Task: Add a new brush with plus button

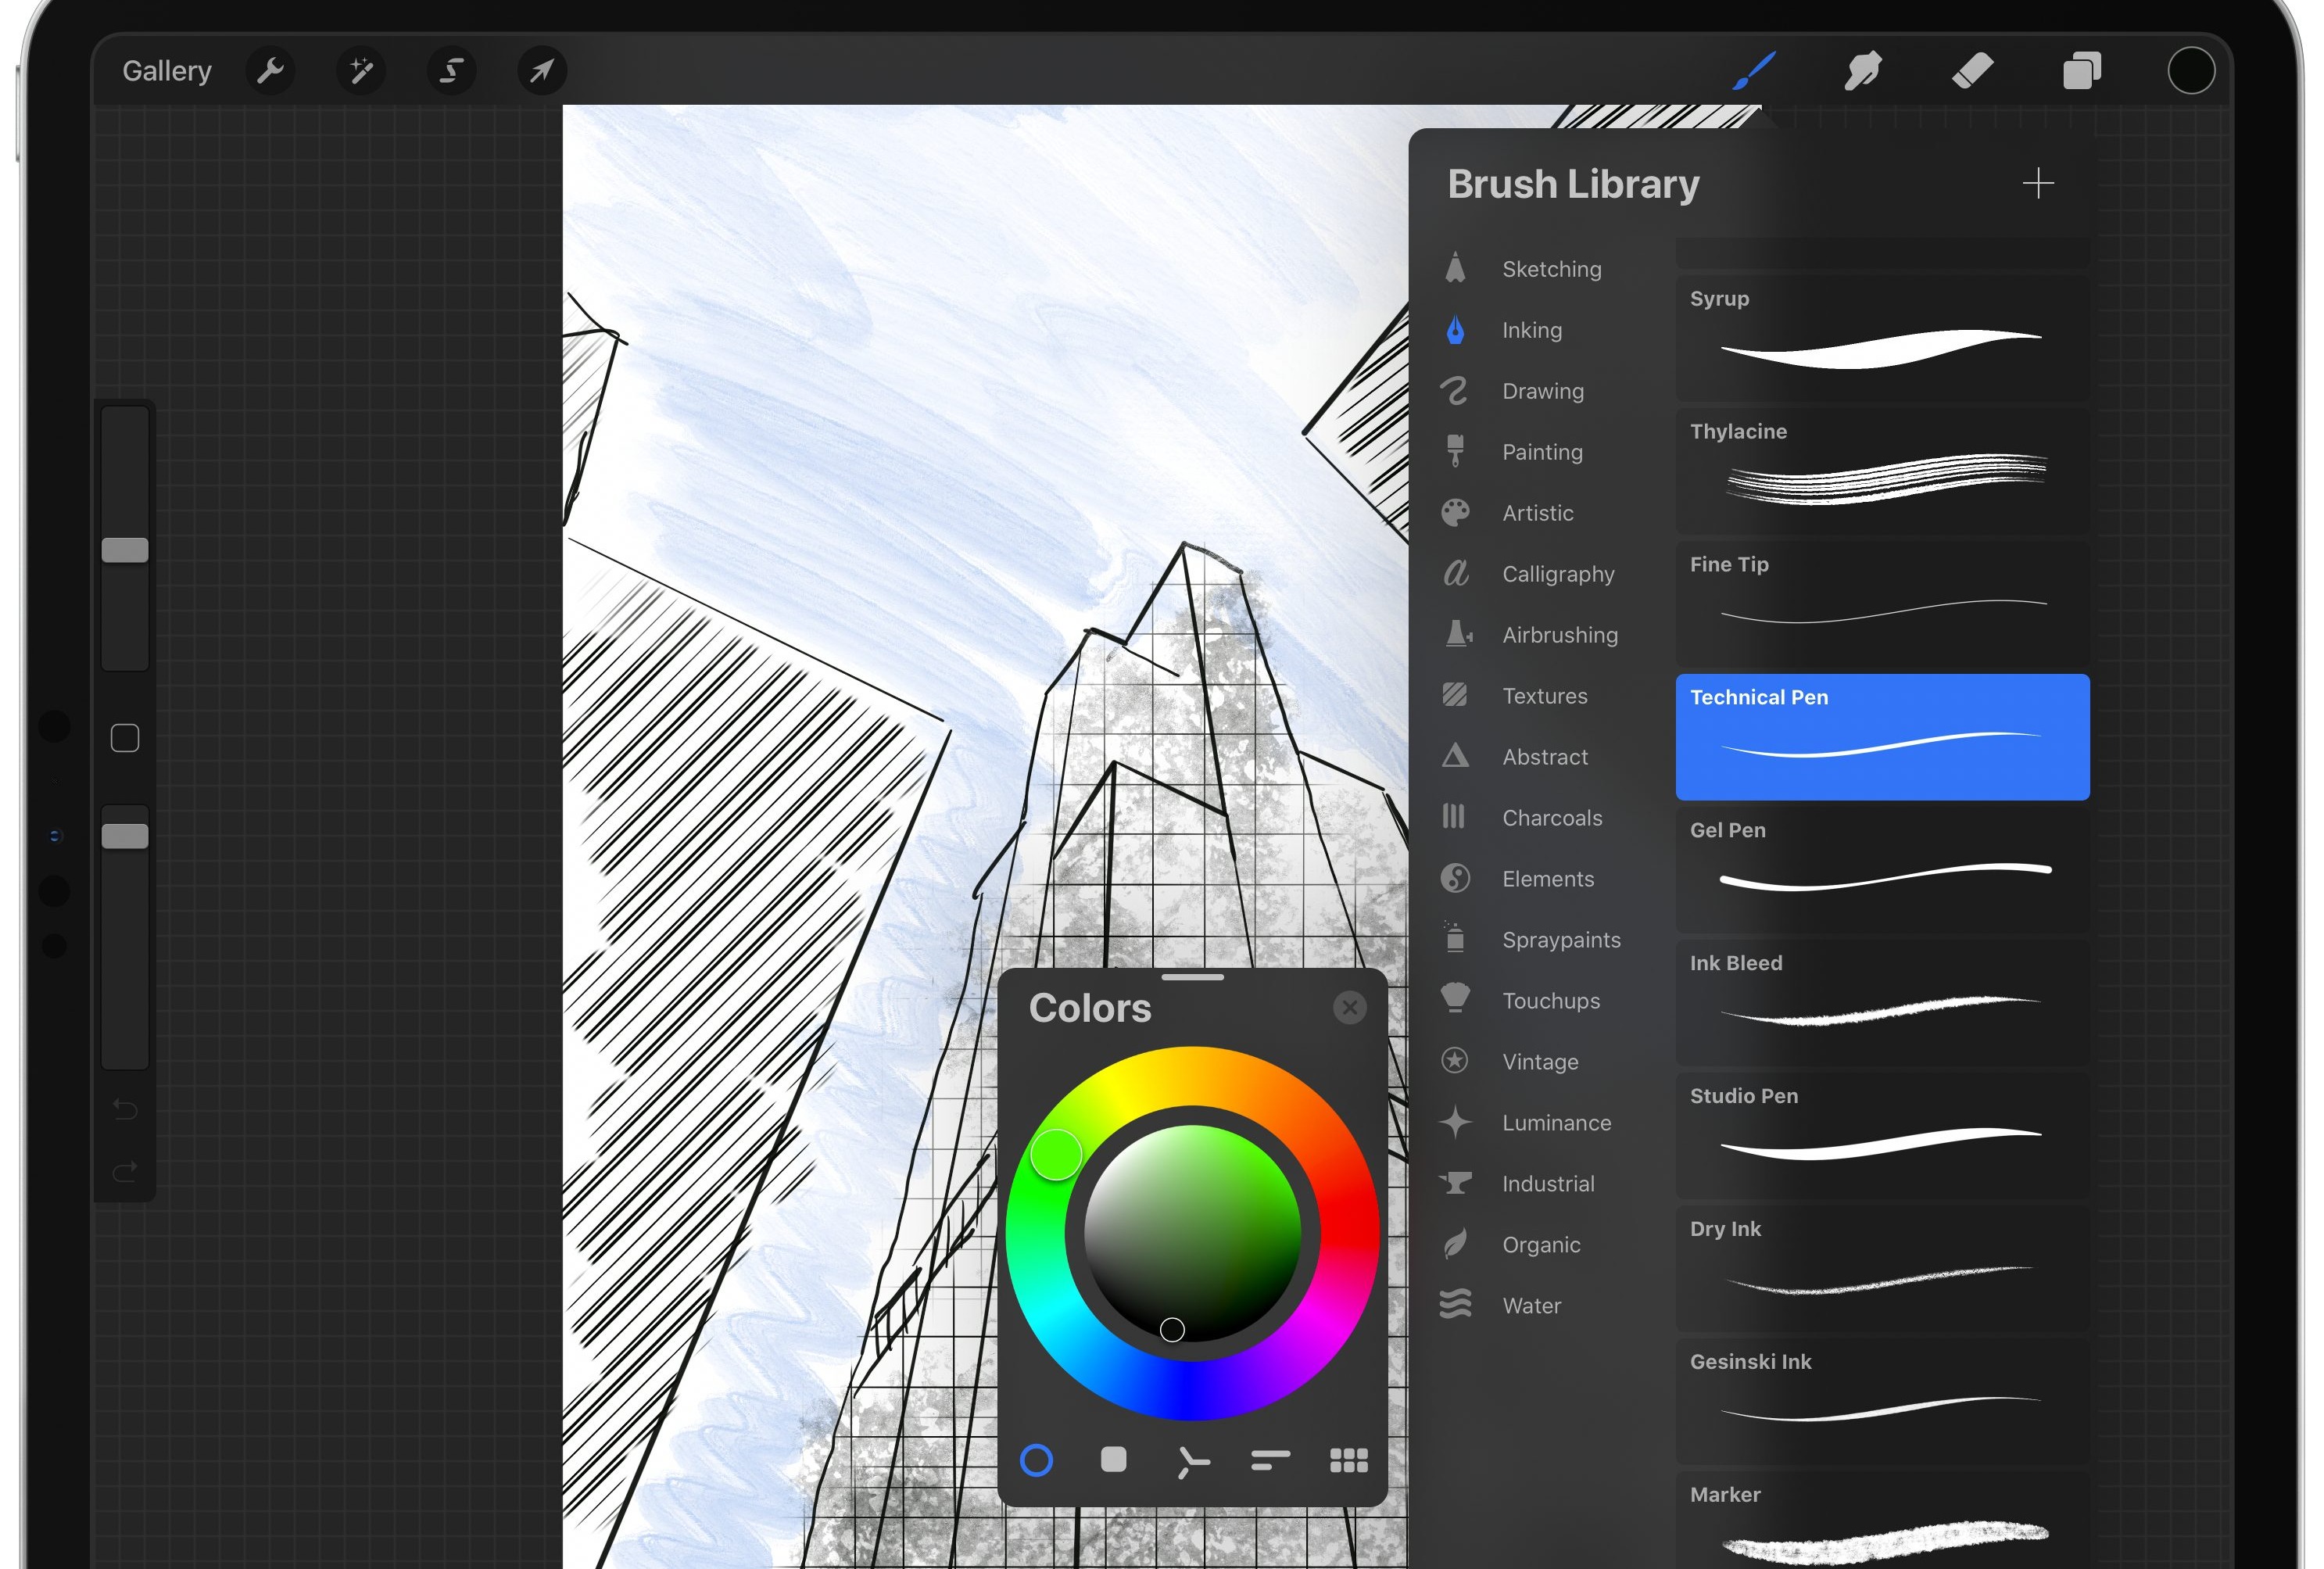Action: coord(2037,184)
